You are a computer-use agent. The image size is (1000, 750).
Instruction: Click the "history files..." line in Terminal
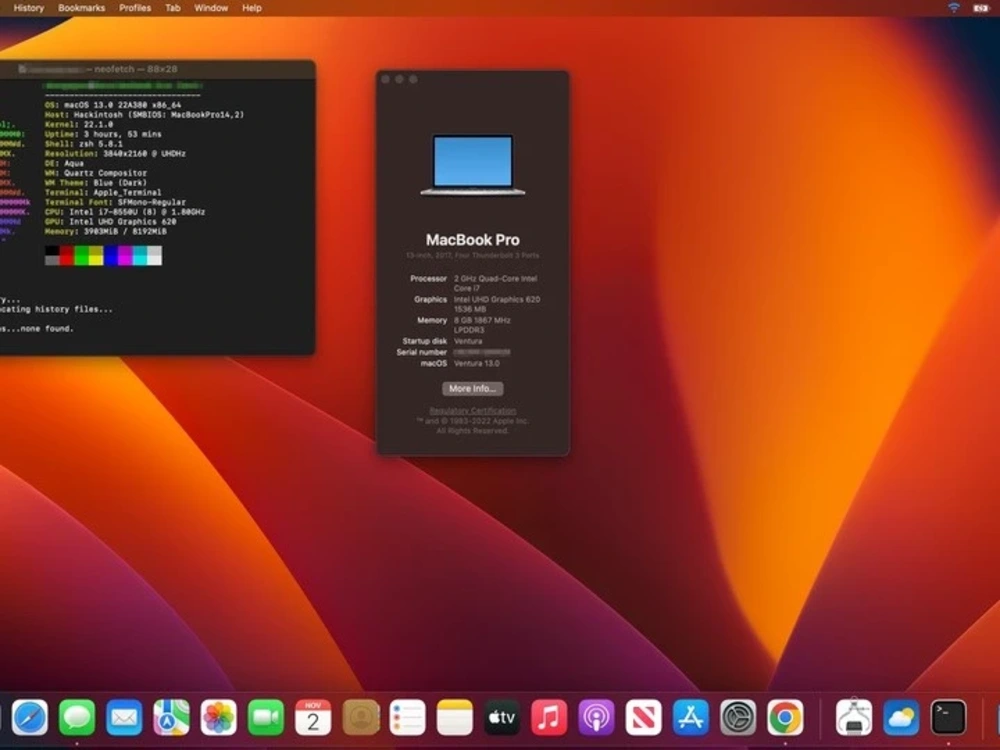click(56, 309)
